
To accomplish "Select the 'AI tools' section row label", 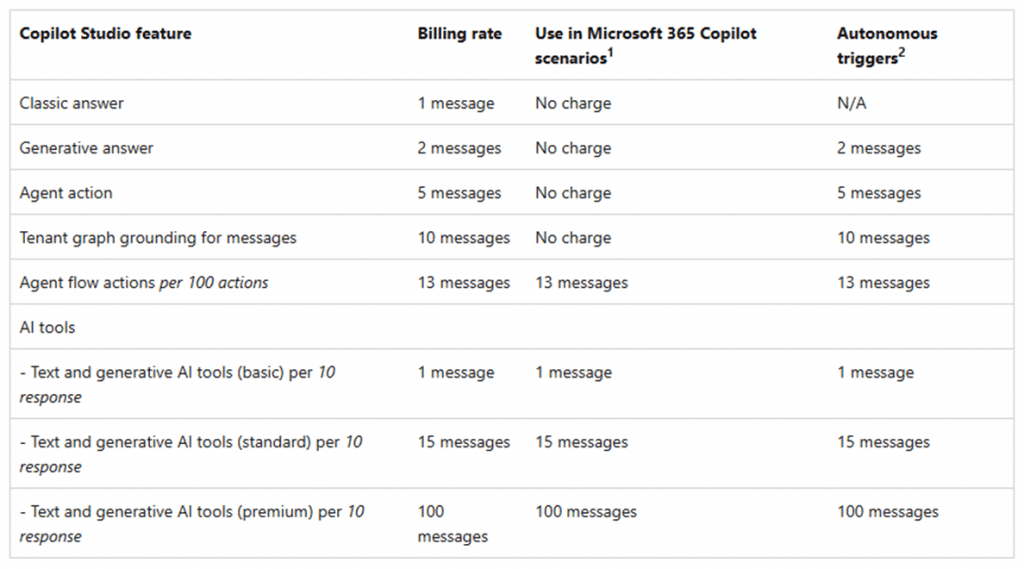I will pos(47,328).
